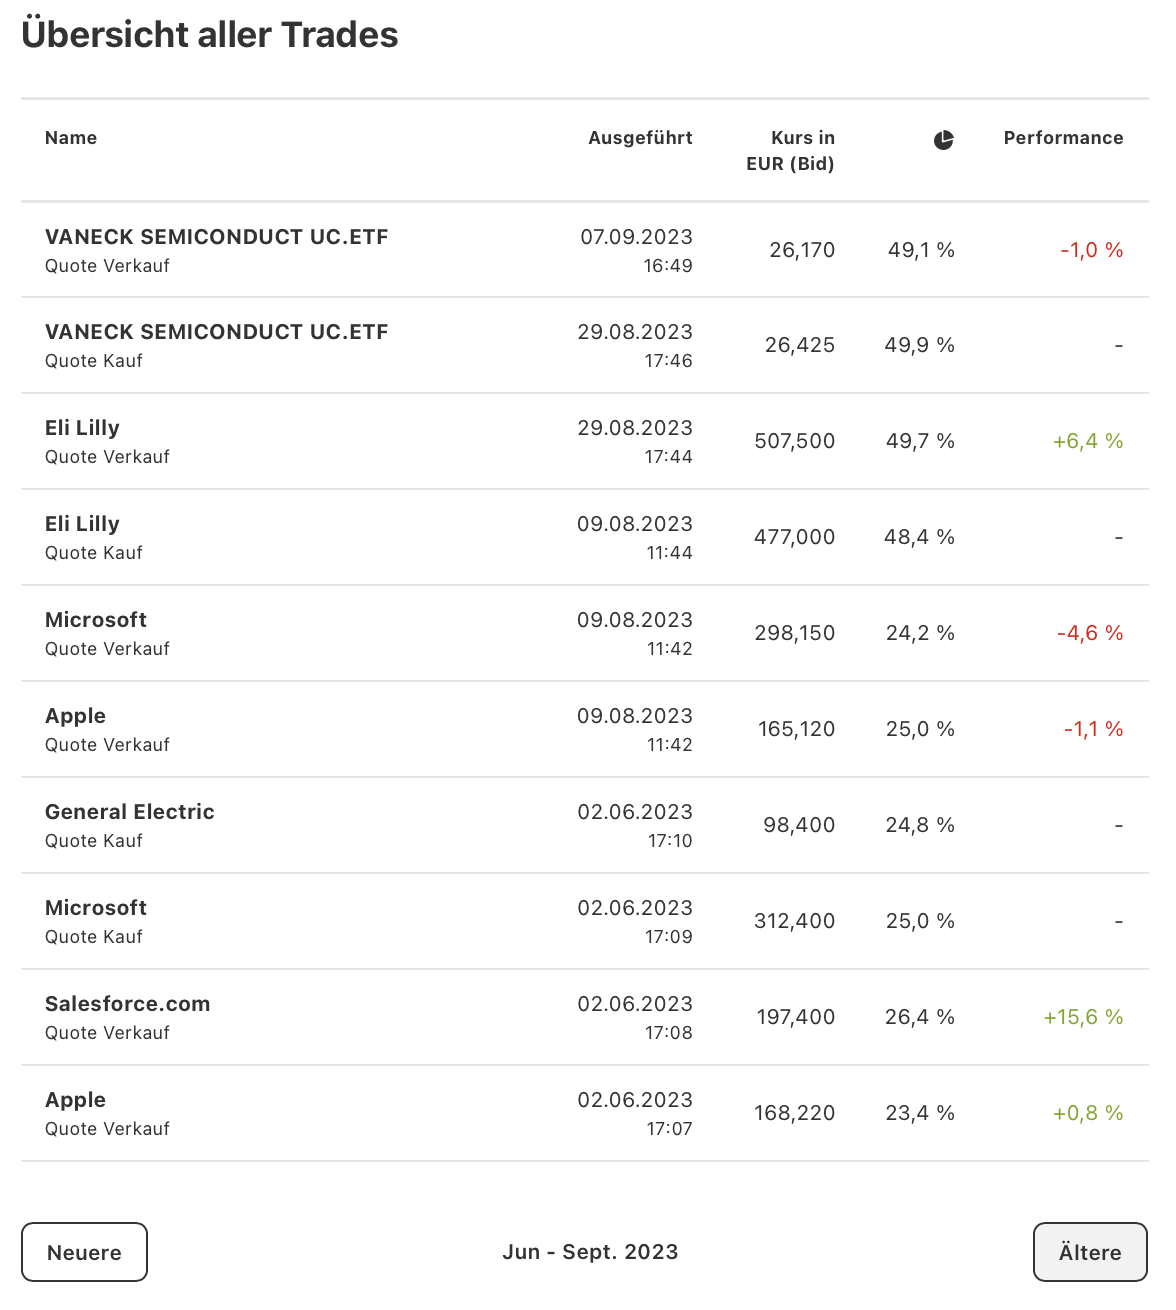This screenshot has height=1310, width=1176.
Task: Select the Eli Lilly Quote Kauf row
Action: coord(82,525)
